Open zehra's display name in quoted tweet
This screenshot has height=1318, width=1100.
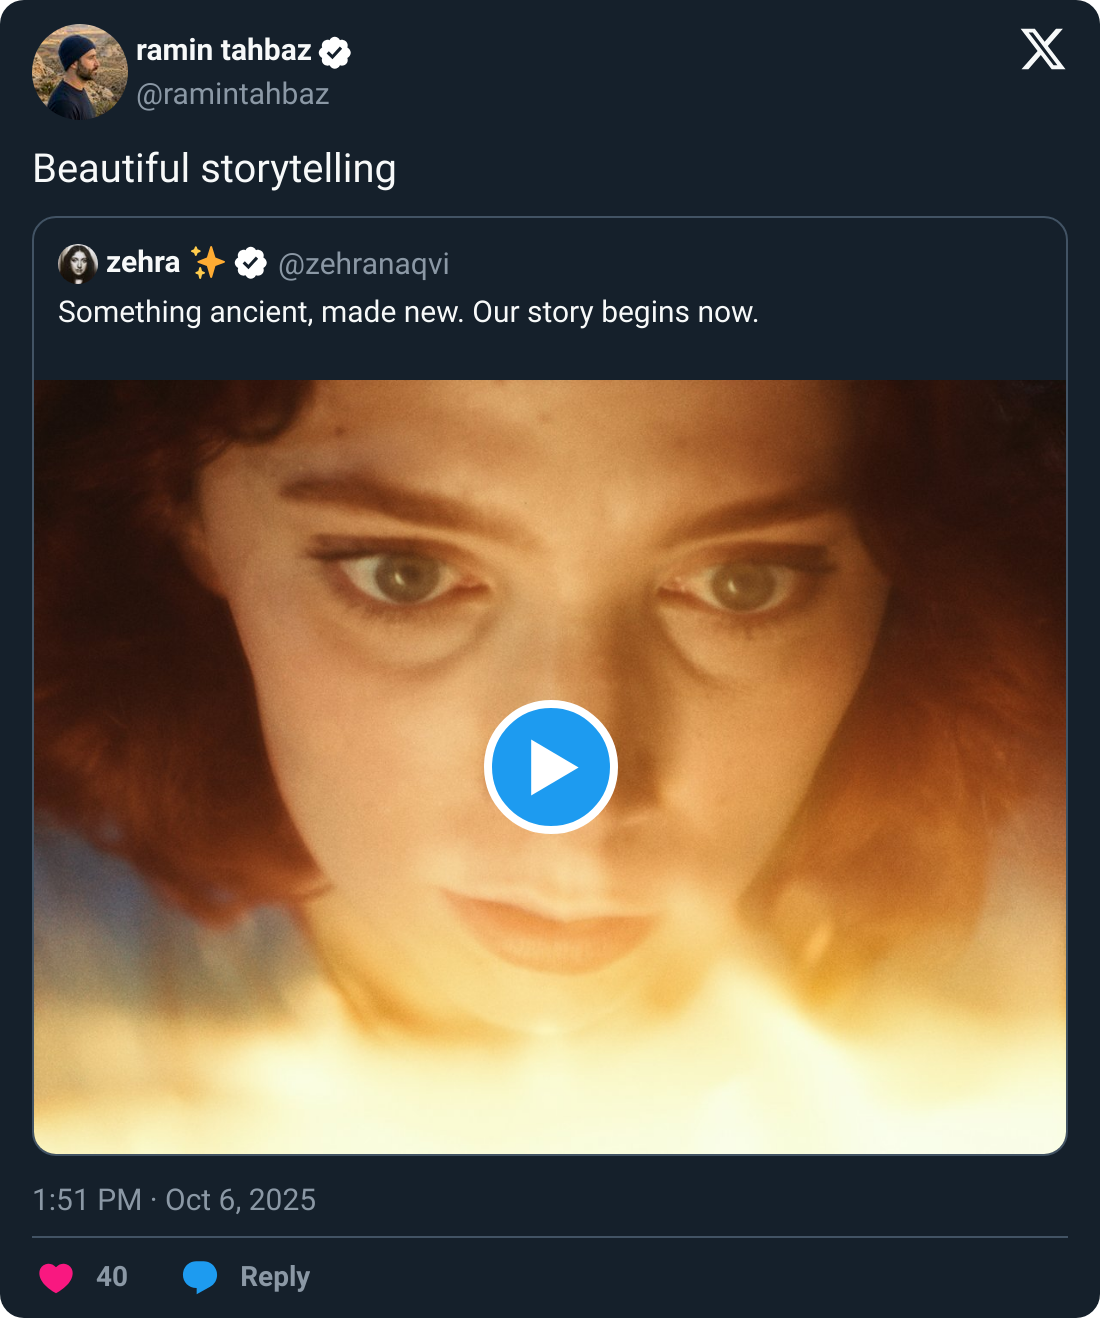click(x=143, y=263)
